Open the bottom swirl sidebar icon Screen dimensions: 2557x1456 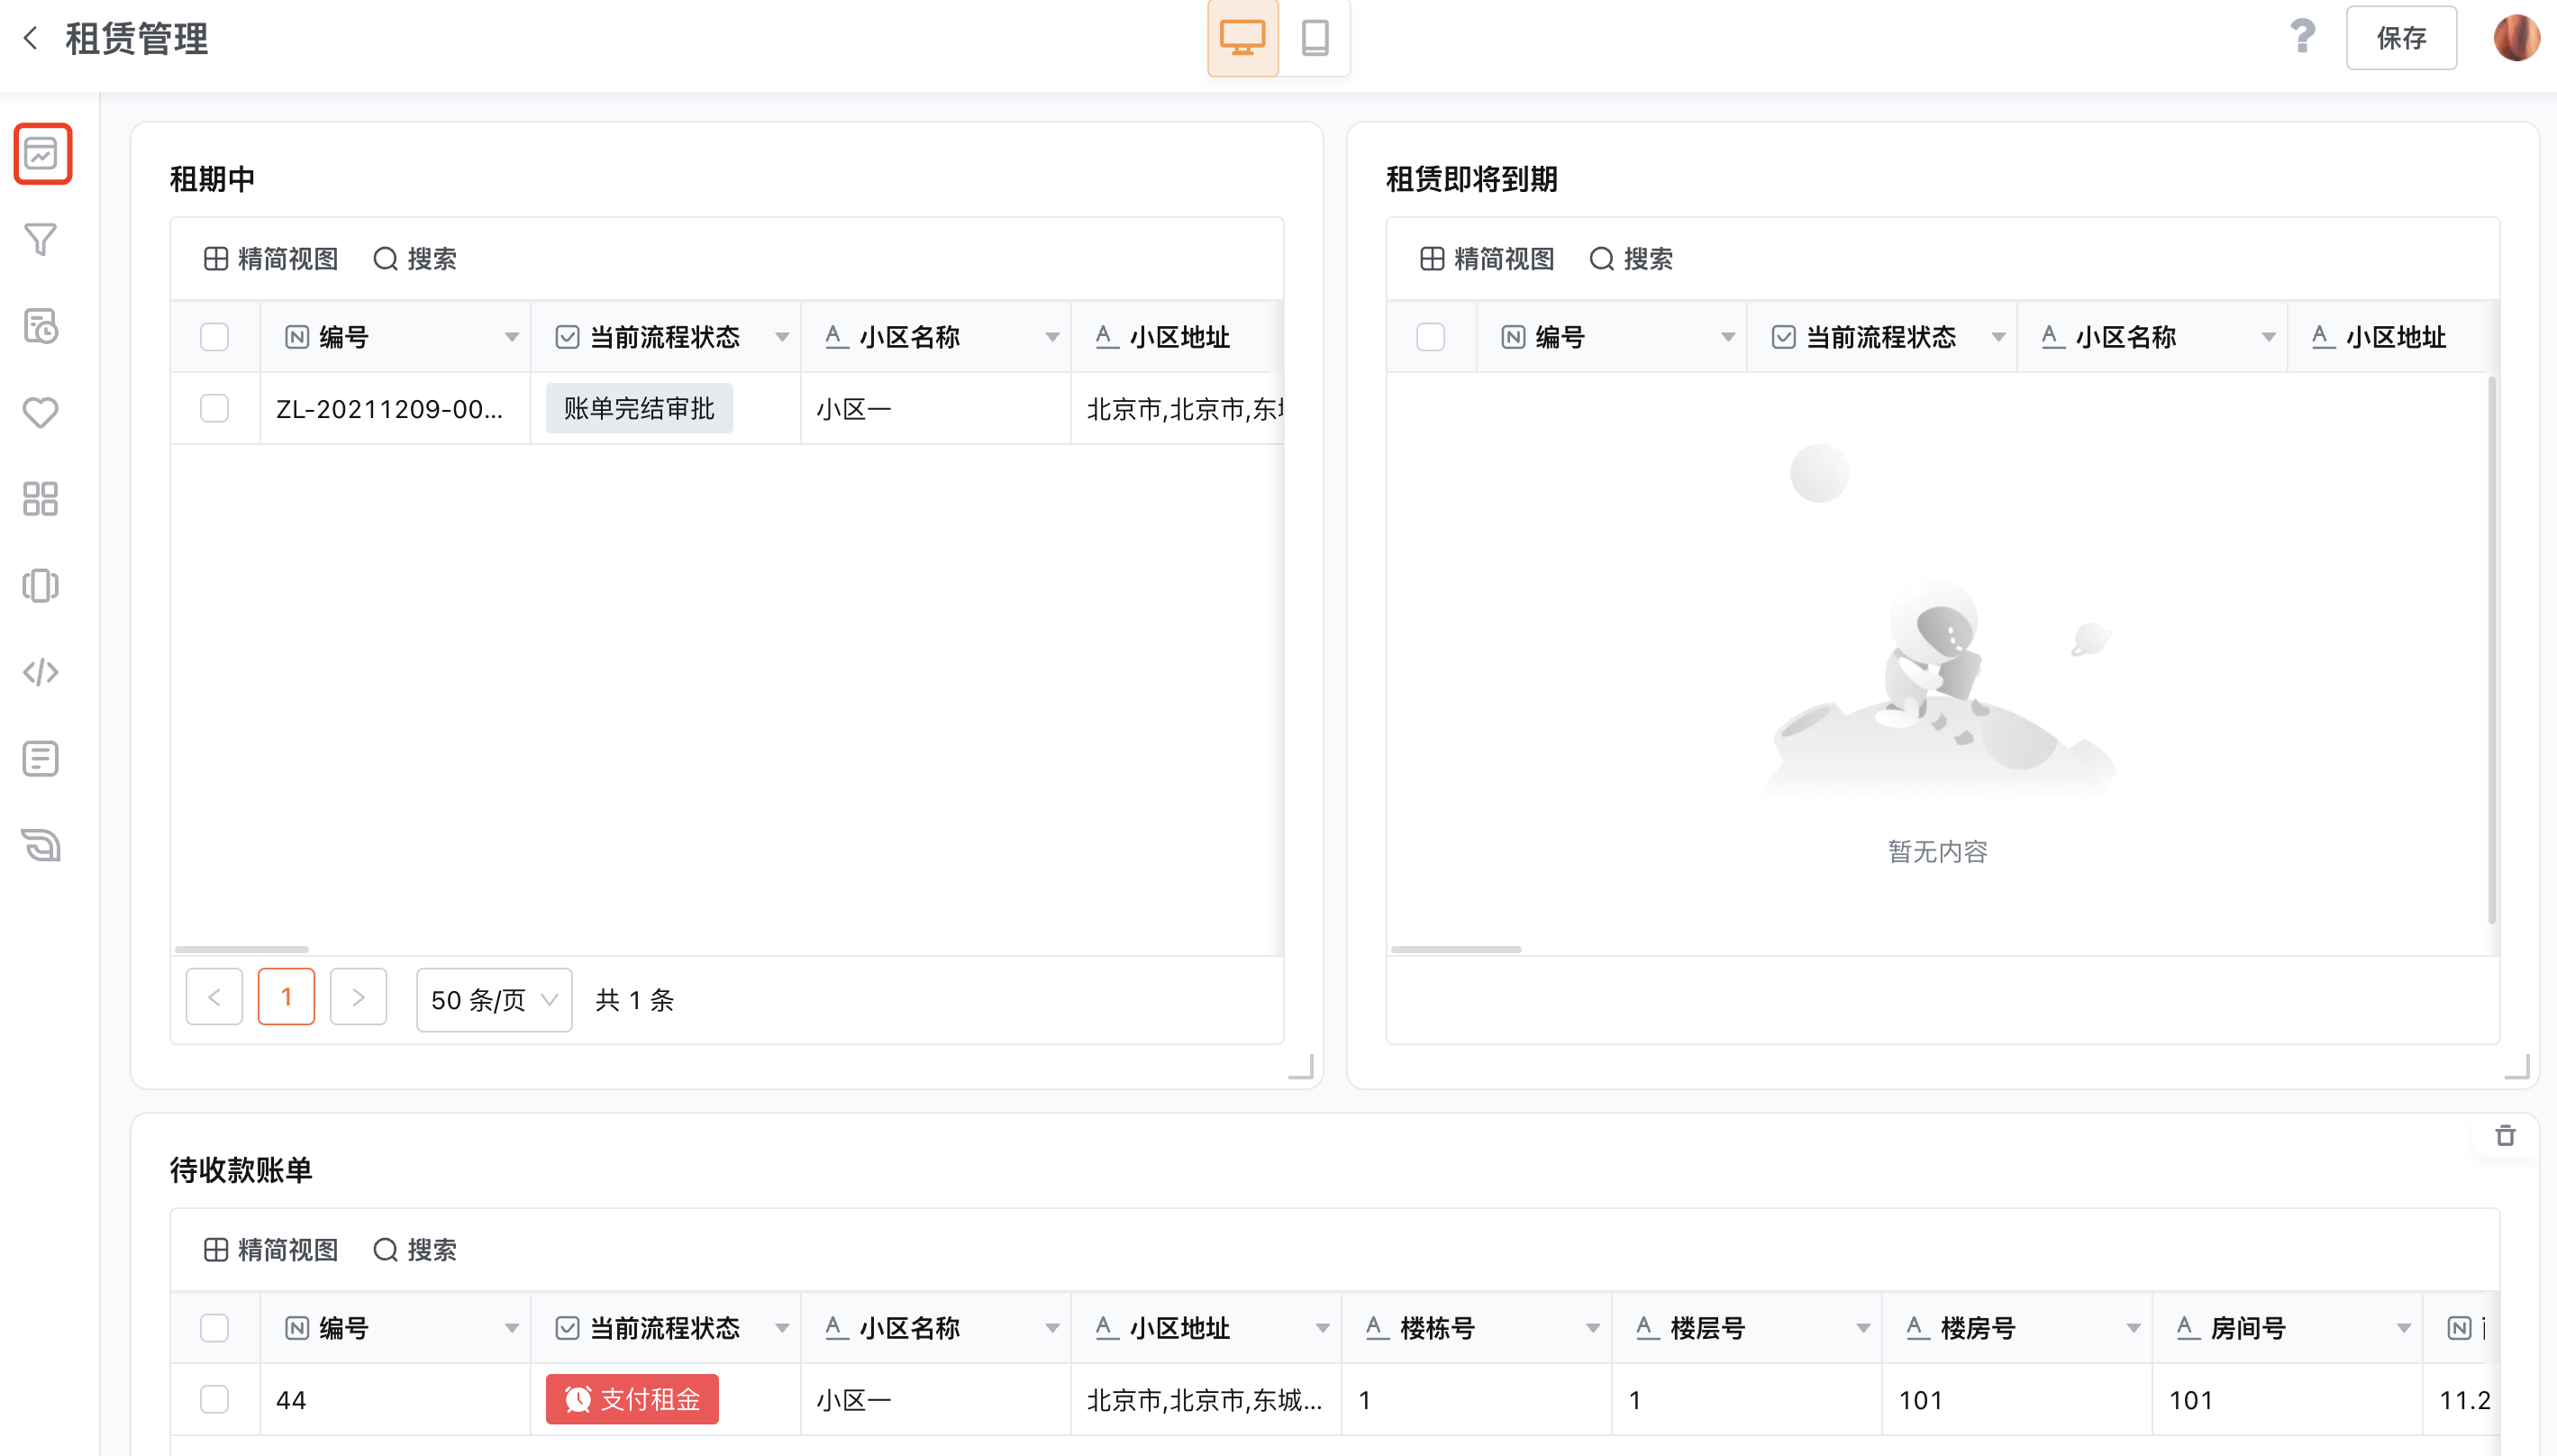point(41,845)
